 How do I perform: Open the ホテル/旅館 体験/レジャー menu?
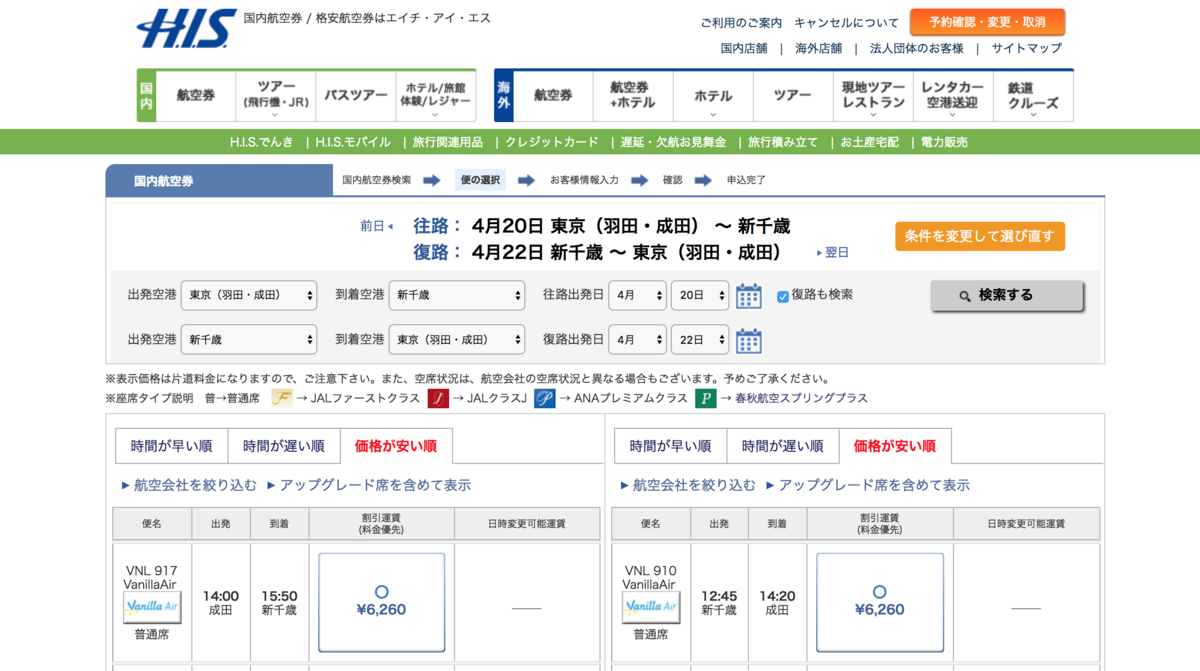coord(436,96)
